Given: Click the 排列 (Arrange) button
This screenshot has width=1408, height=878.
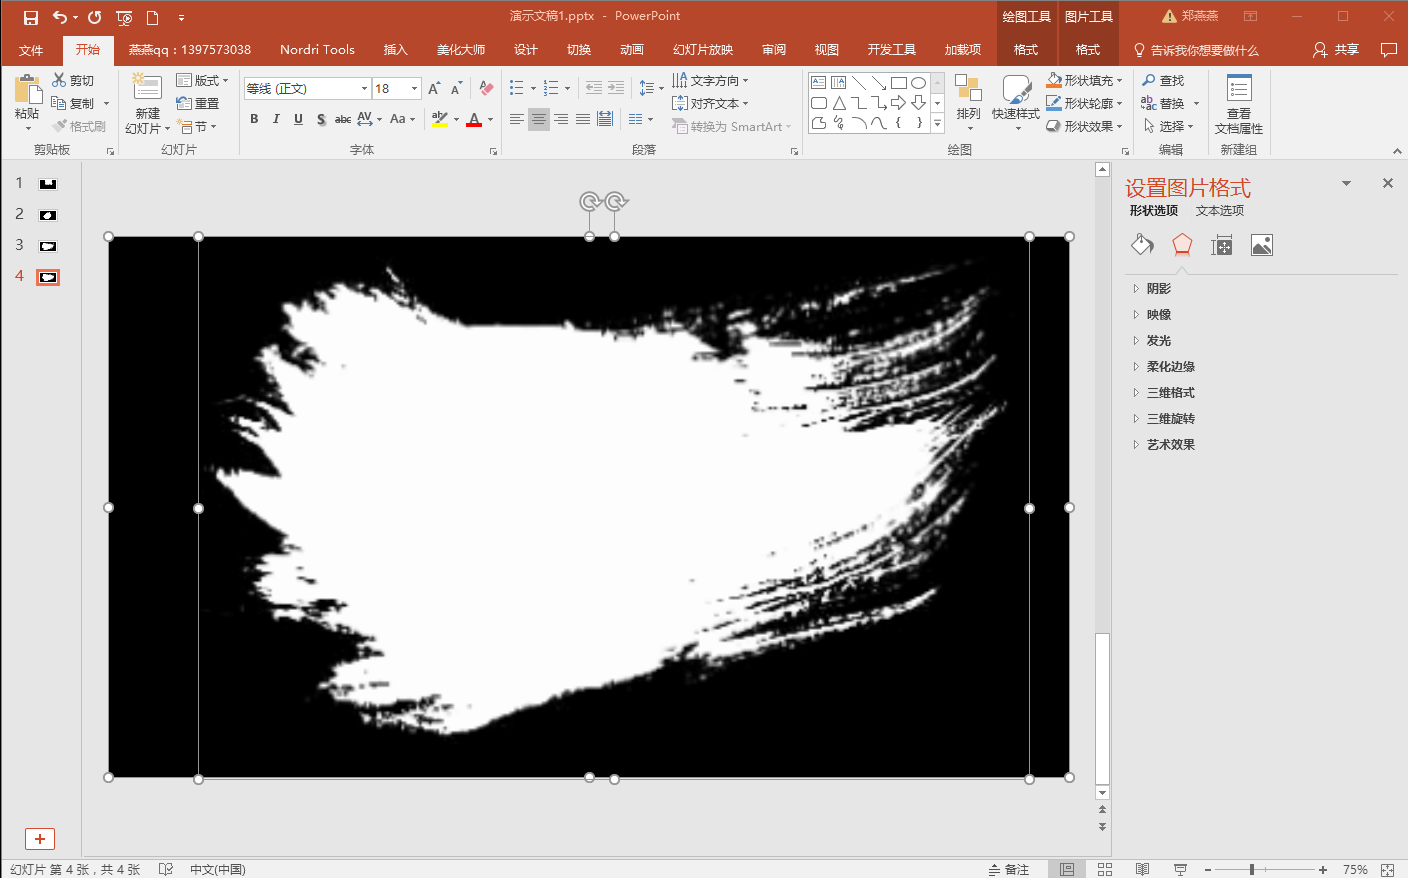Looking at the screenshot, I should pos(968,103).
